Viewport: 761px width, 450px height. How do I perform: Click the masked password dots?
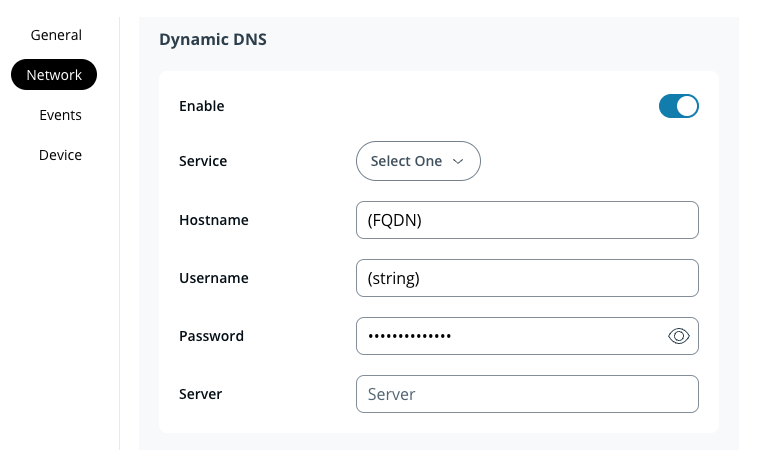coord(410,336)
